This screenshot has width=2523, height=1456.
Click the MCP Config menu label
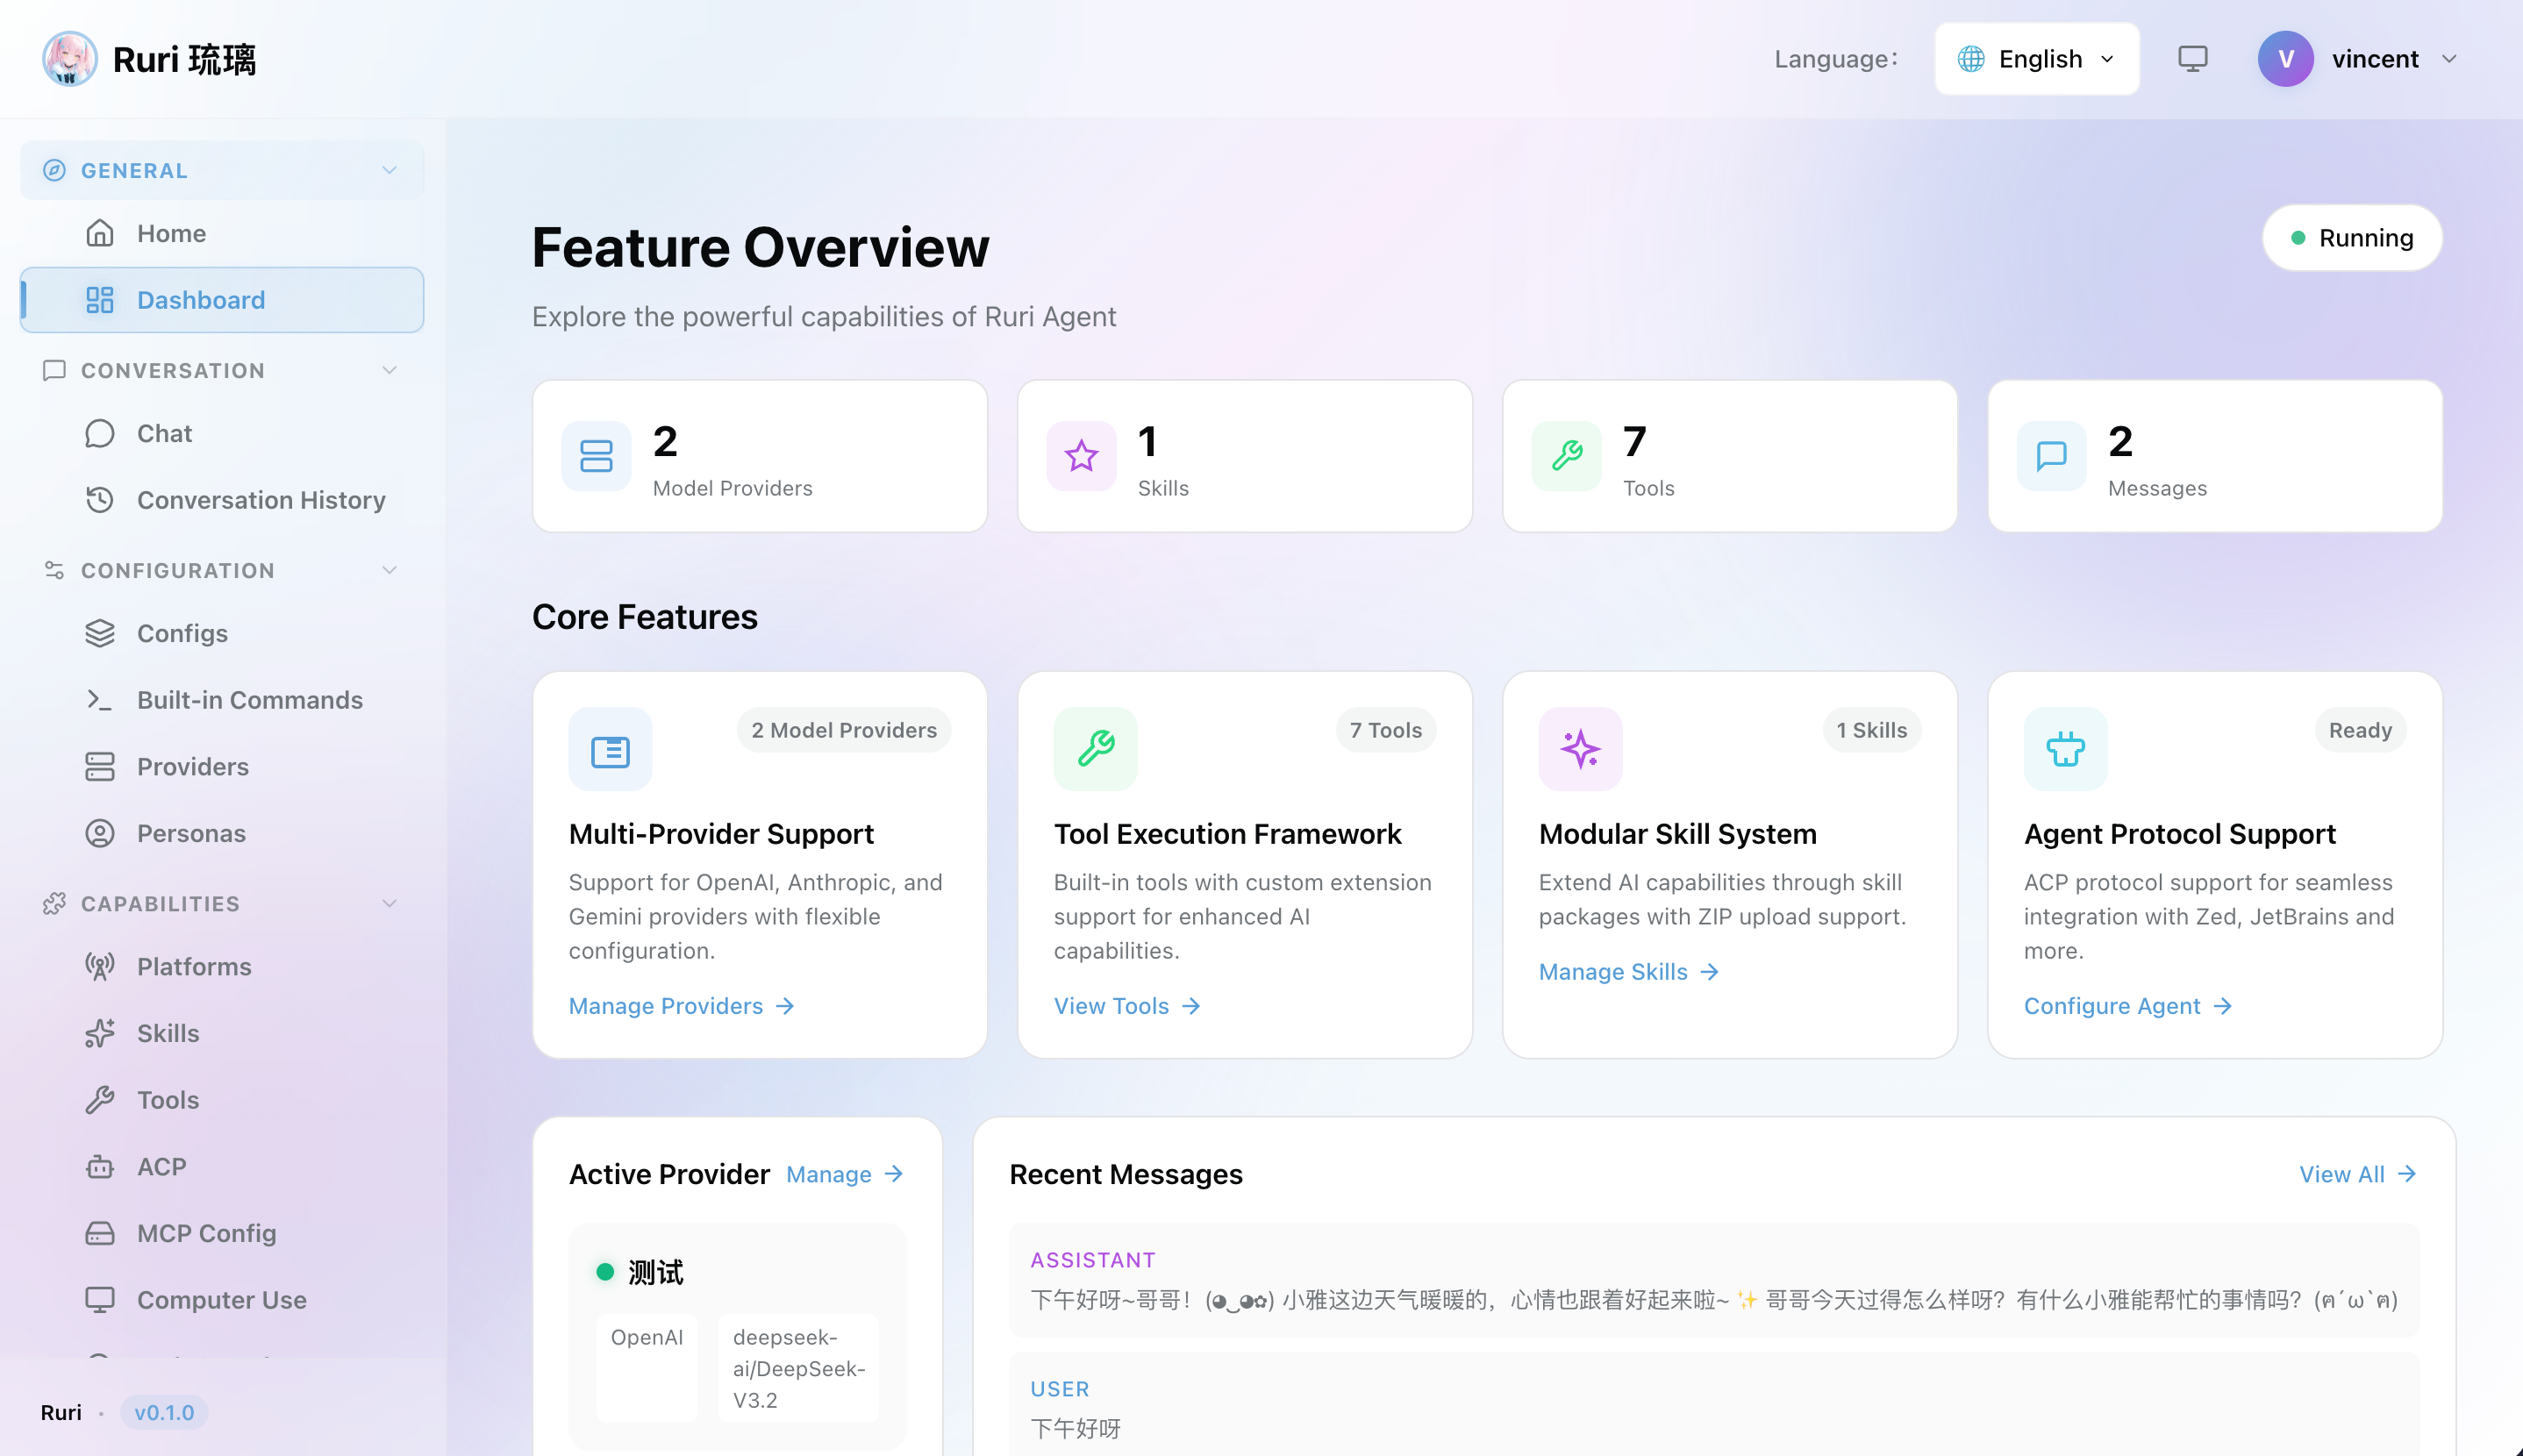click(x=206, y=1233)
